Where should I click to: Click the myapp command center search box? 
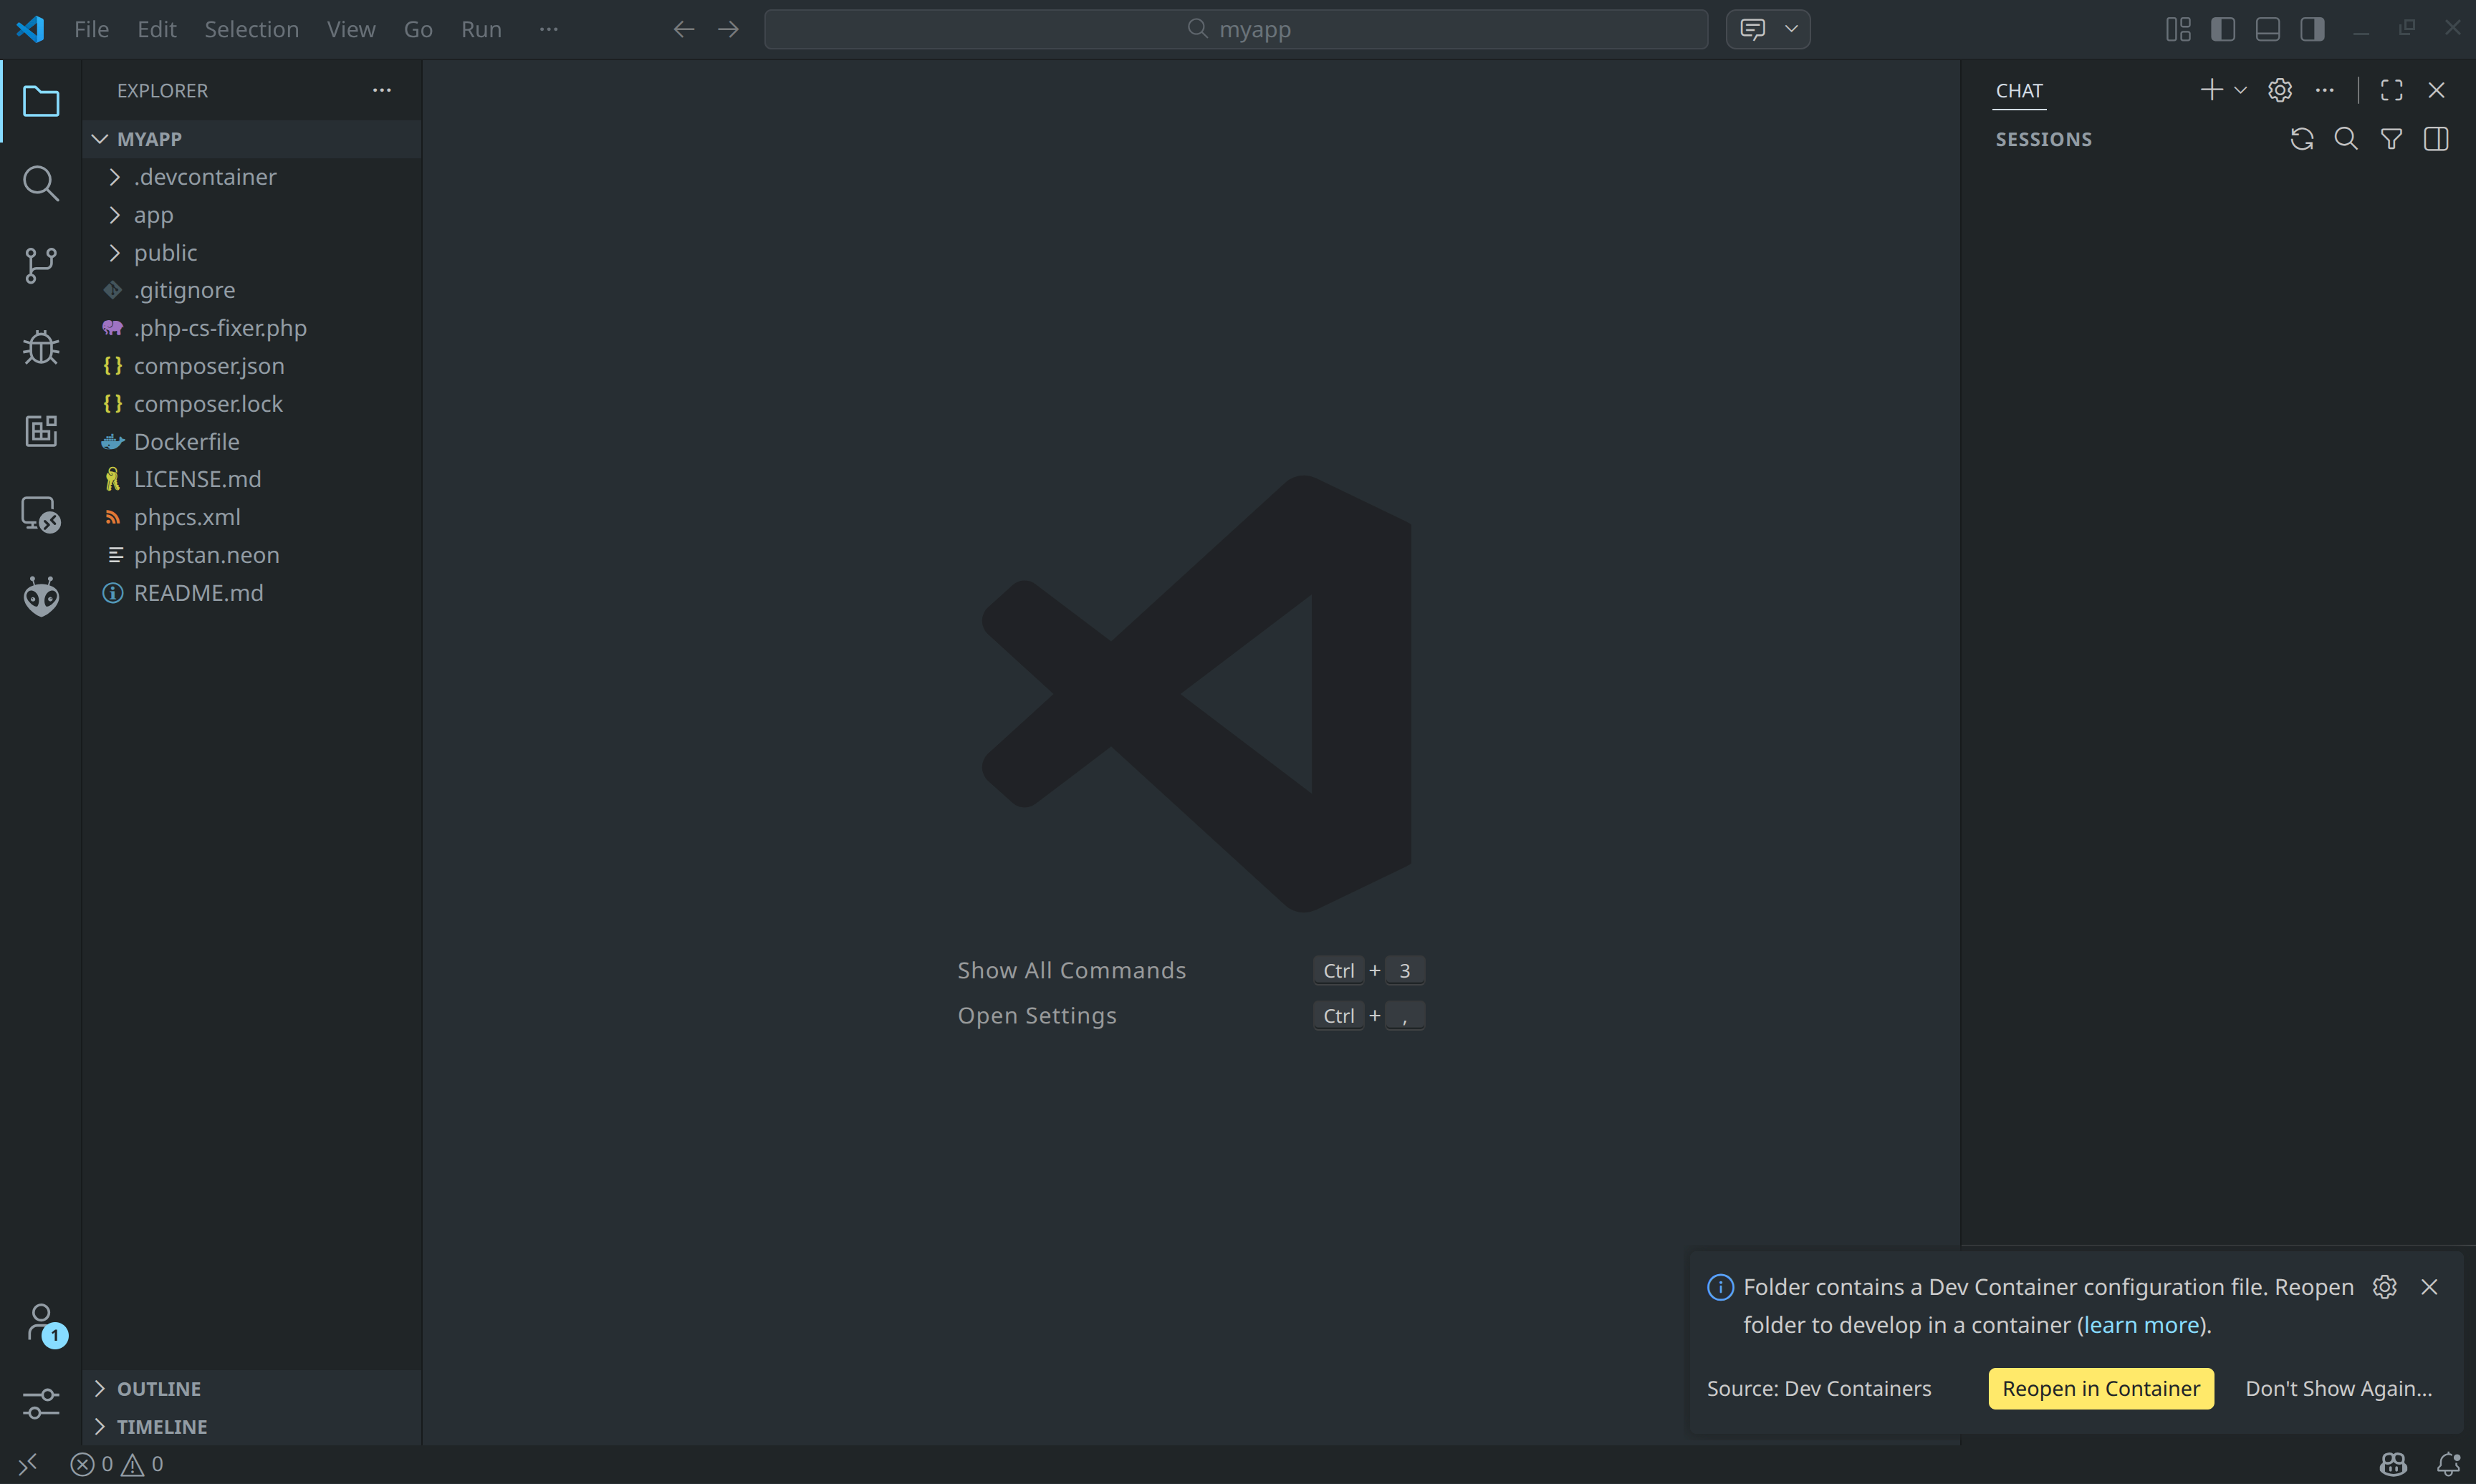click(x=1236, y=29)
